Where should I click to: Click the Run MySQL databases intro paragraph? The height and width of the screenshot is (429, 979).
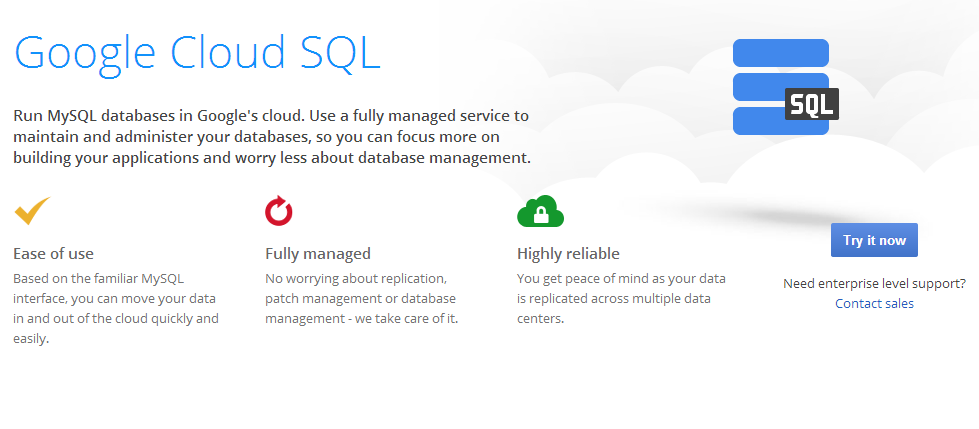(x=272, y=137)
